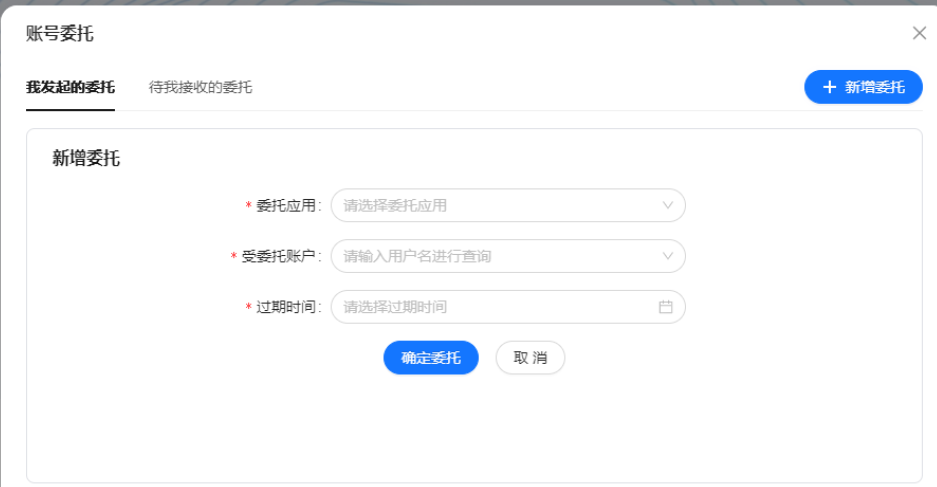Focus the 请输入用户名进行查询 search field
This screenshot has width=937, height=487.
pyautogui.click(x=495, y=256)
